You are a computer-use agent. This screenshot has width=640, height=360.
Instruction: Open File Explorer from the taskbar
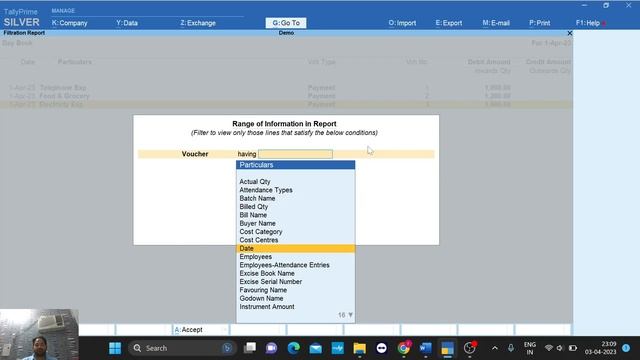360,348
